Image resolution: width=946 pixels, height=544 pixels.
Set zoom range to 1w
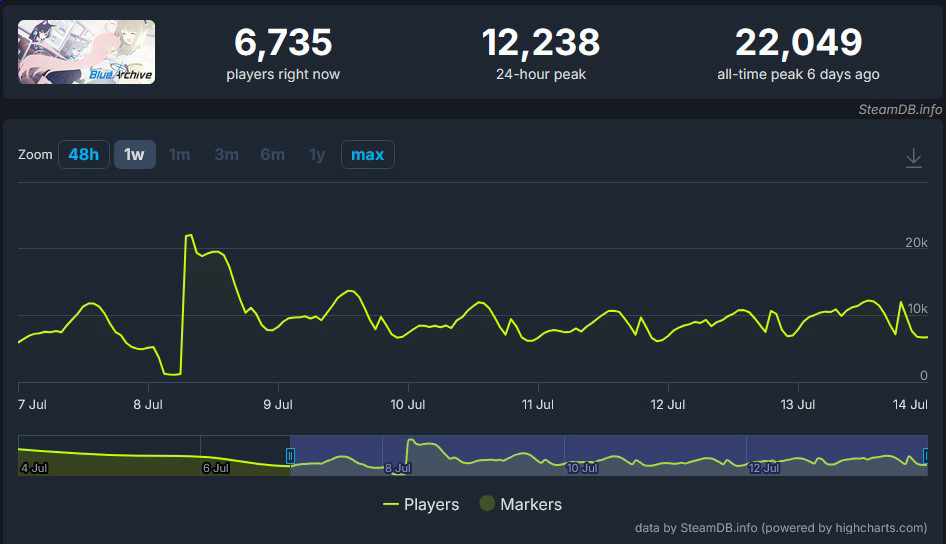tap(135, 154)
